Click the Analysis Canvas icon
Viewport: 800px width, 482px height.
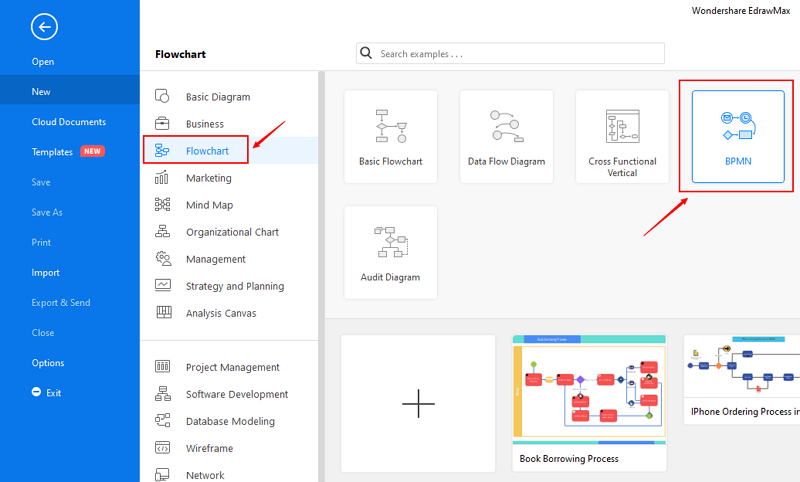164,312
